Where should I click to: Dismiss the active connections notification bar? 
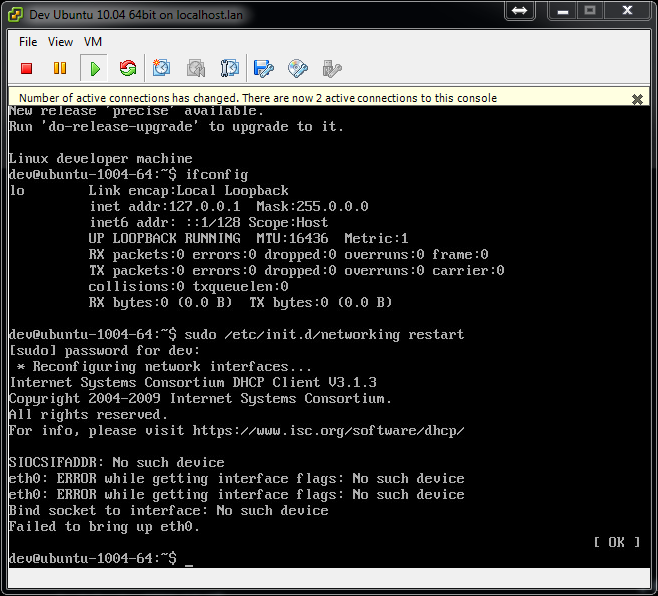[637, 99]
